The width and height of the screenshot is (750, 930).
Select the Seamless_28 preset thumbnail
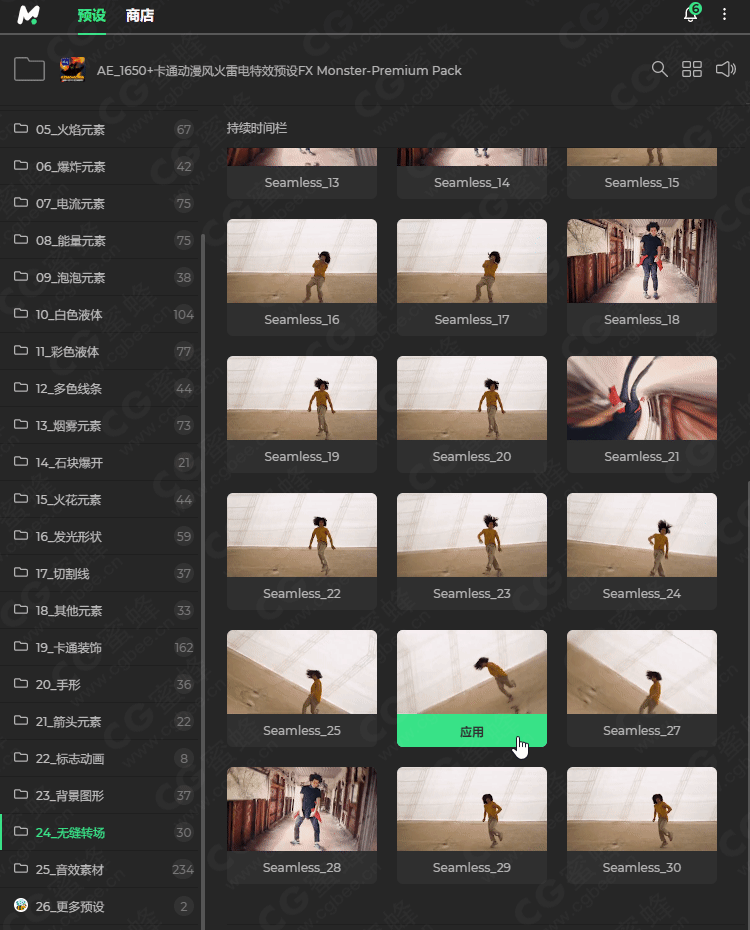click(x=302, y=810)
